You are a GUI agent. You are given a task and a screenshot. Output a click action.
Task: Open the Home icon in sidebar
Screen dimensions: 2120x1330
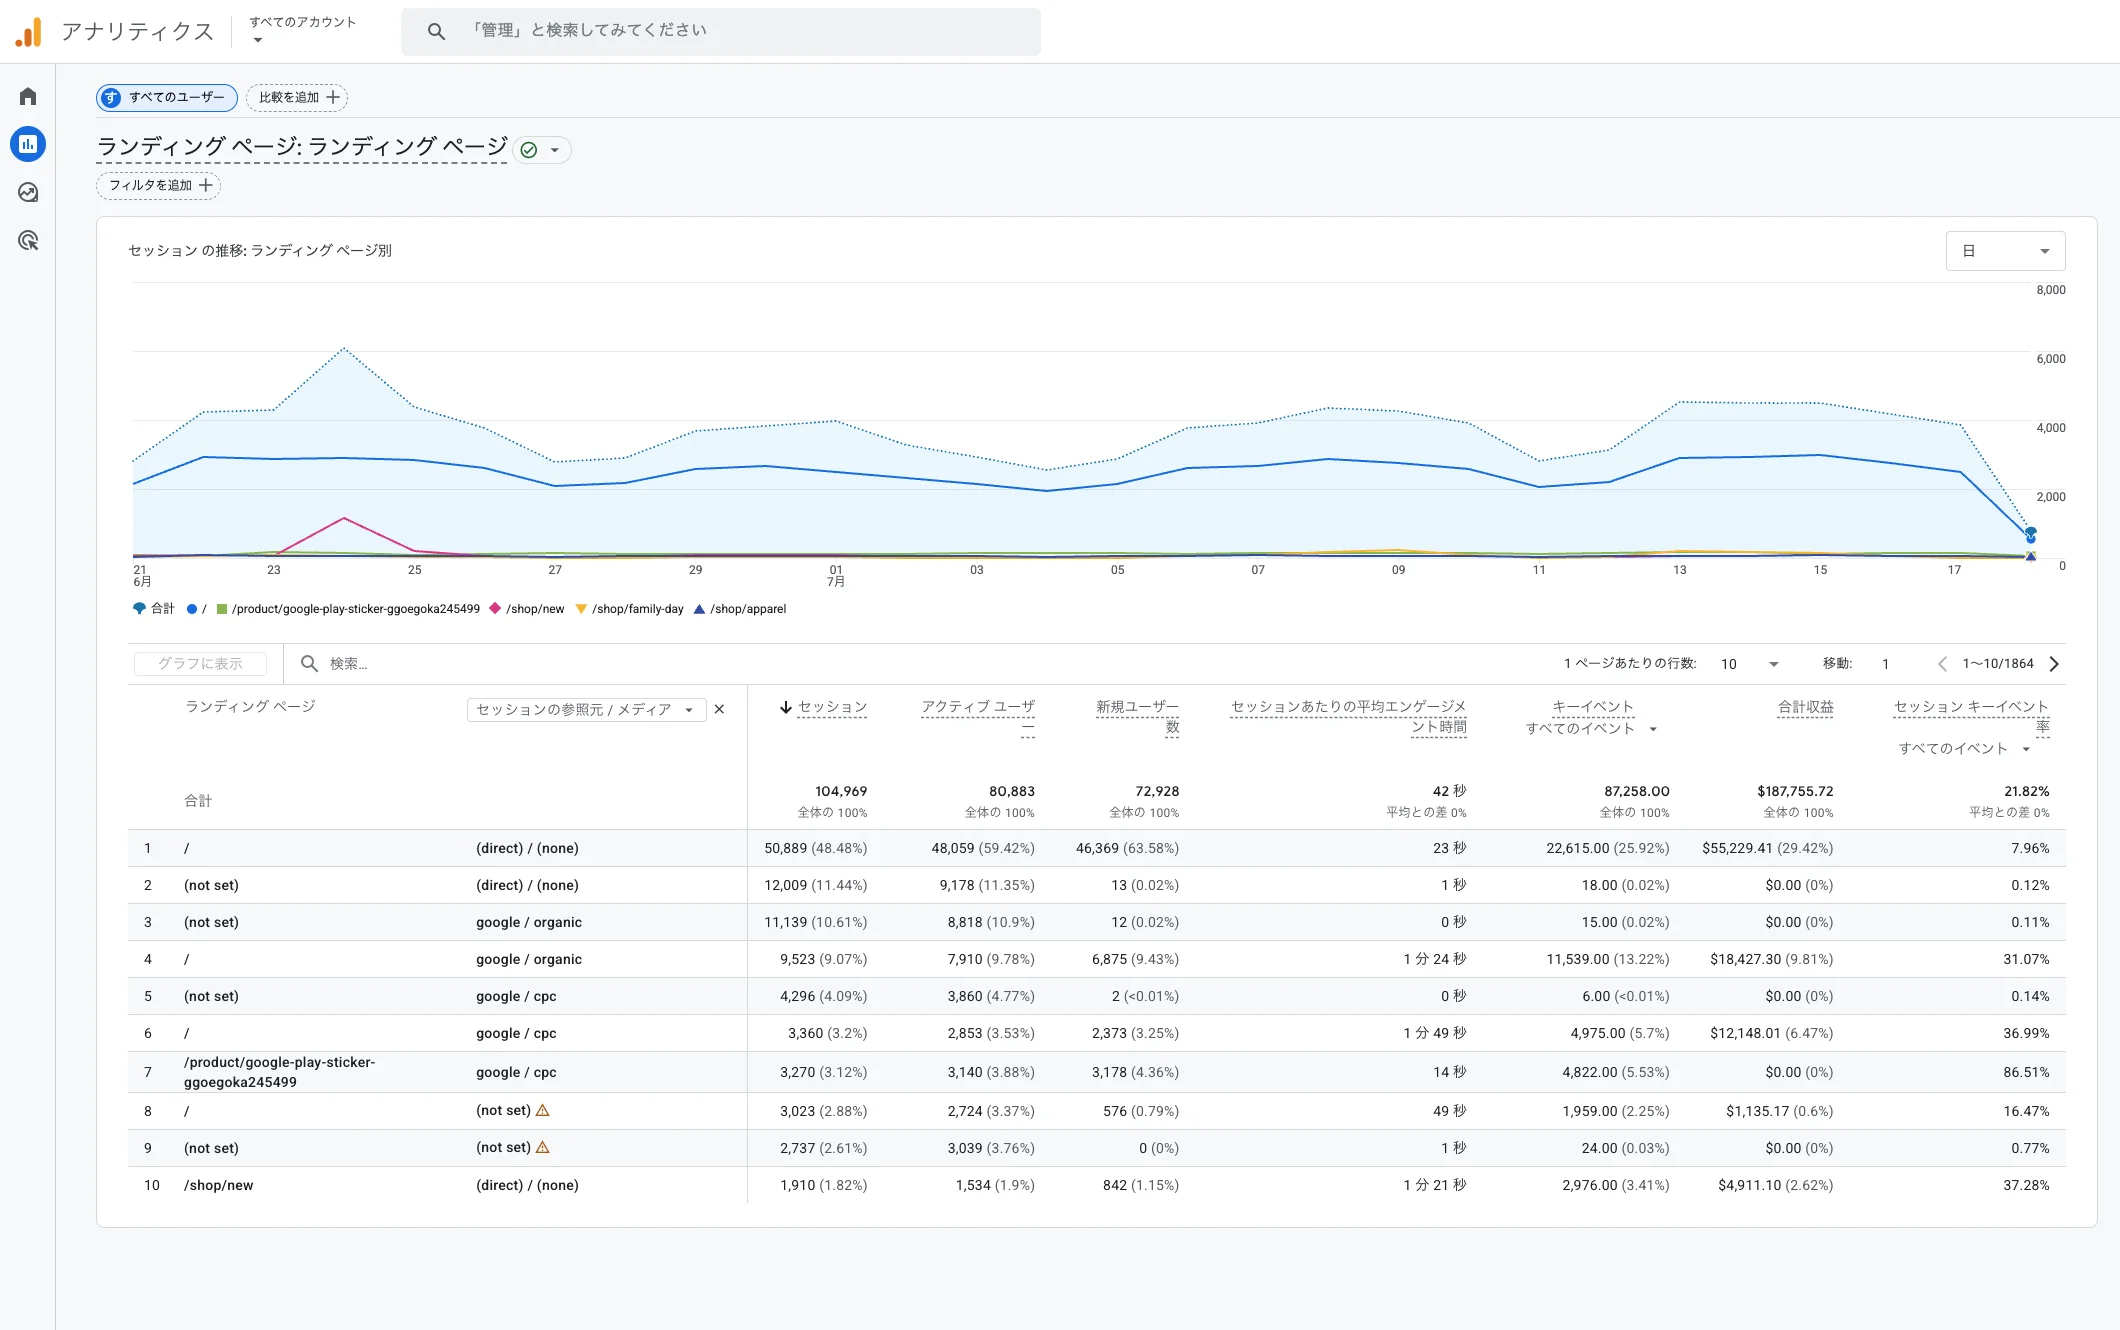pos(28,96)
